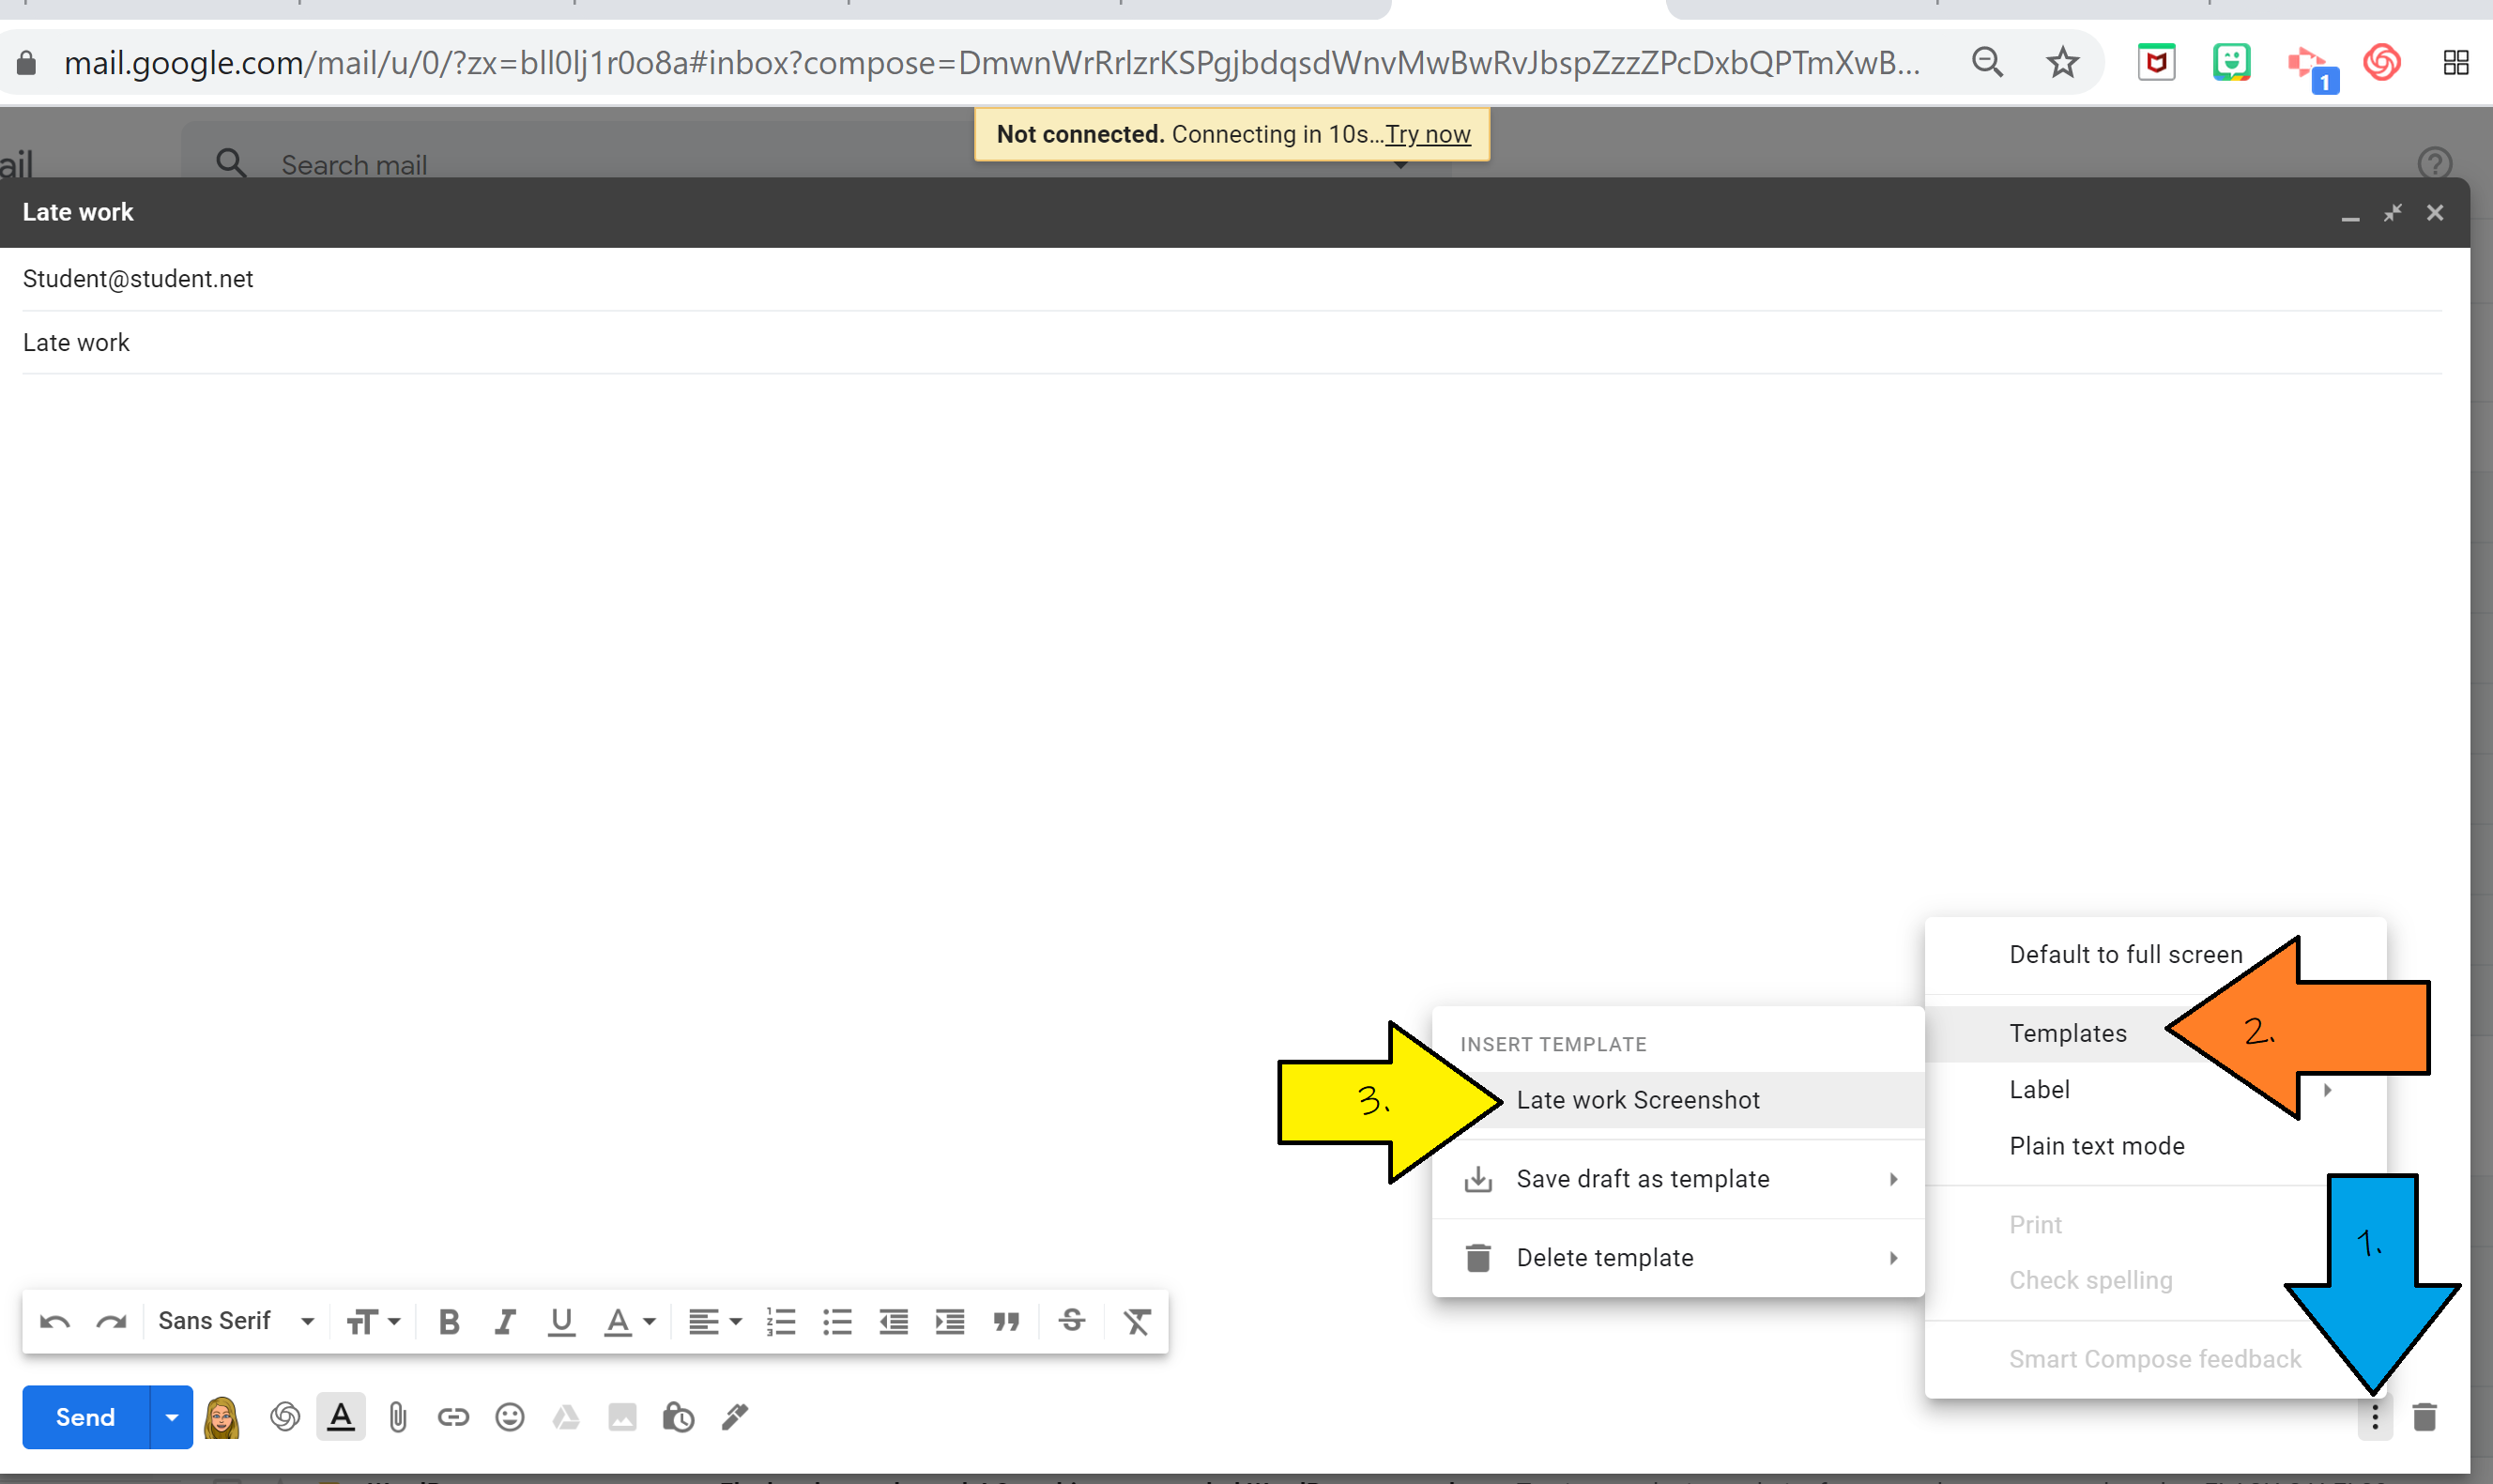Viewport: 2493px width, 1484px height.
Task: Insert a file from Google Drive
Action: coord(566,1417)
